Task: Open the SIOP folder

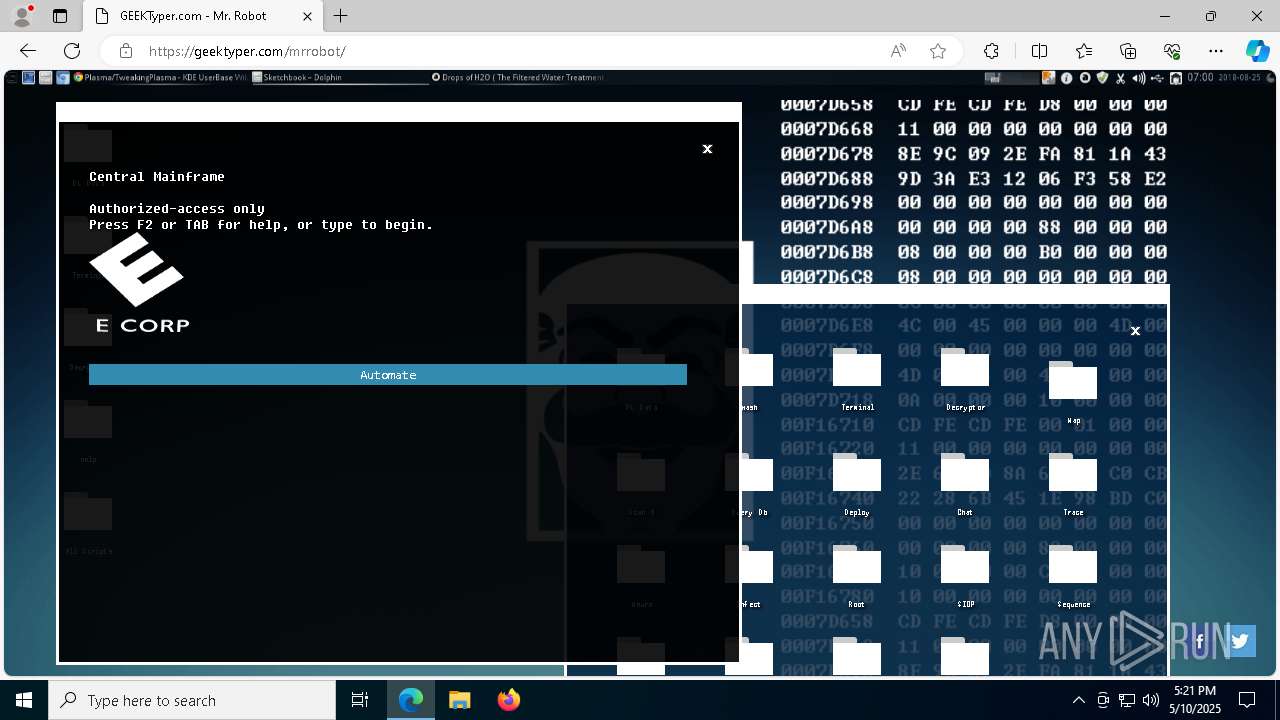Action: pos(965,576)
